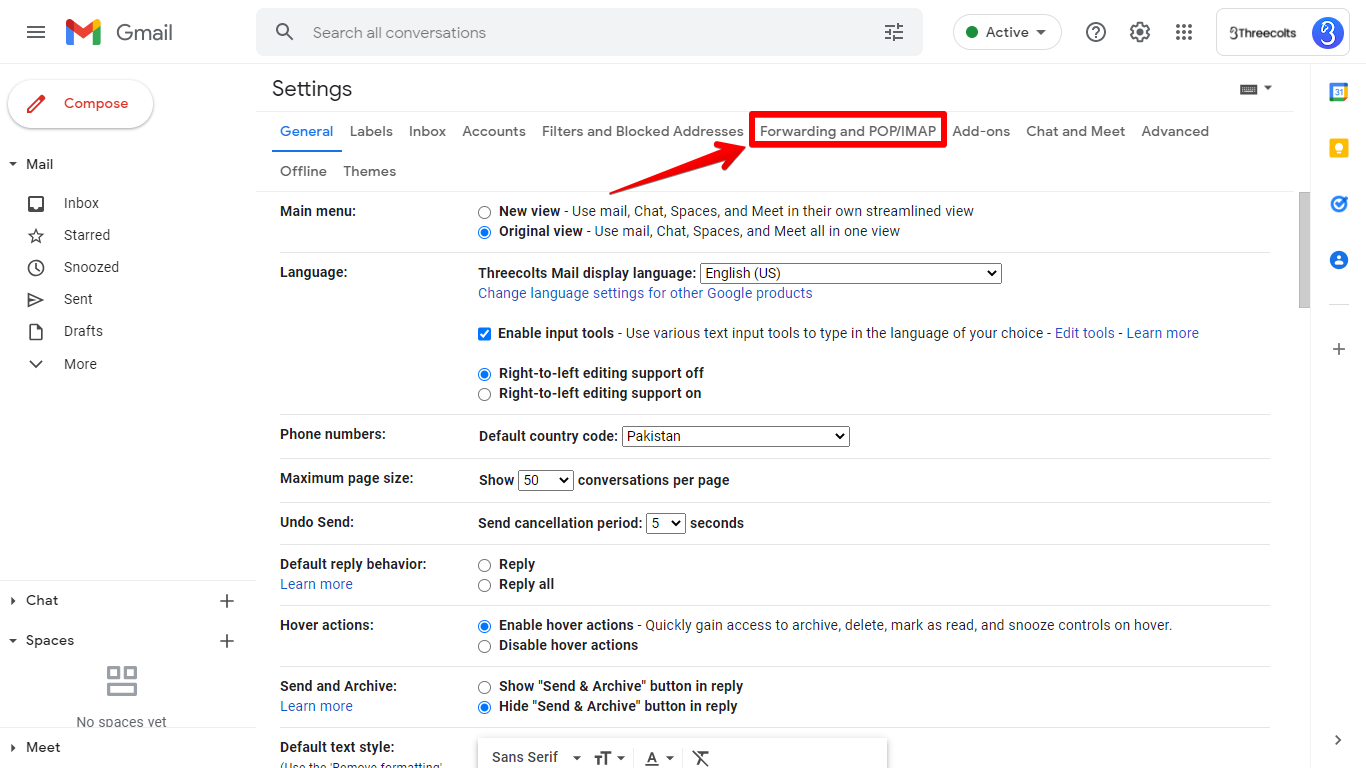
Task: Select Enable hover actions radio
Action: click(x=485, y=626)
